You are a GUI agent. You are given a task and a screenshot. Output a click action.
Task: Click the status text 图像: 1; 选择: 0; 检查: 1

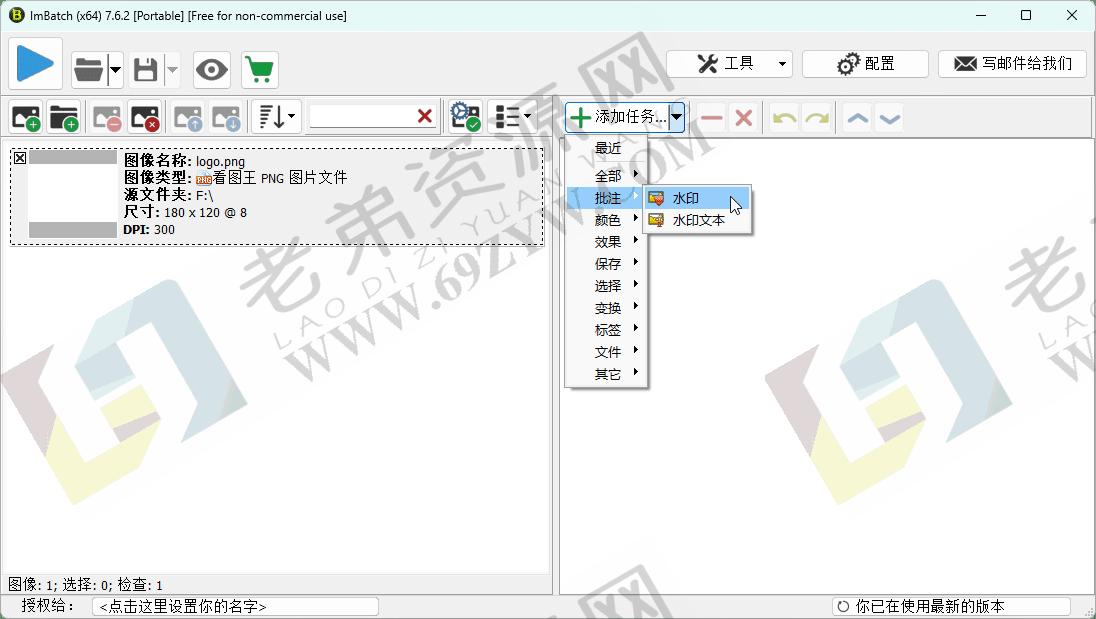click(85, 584)
